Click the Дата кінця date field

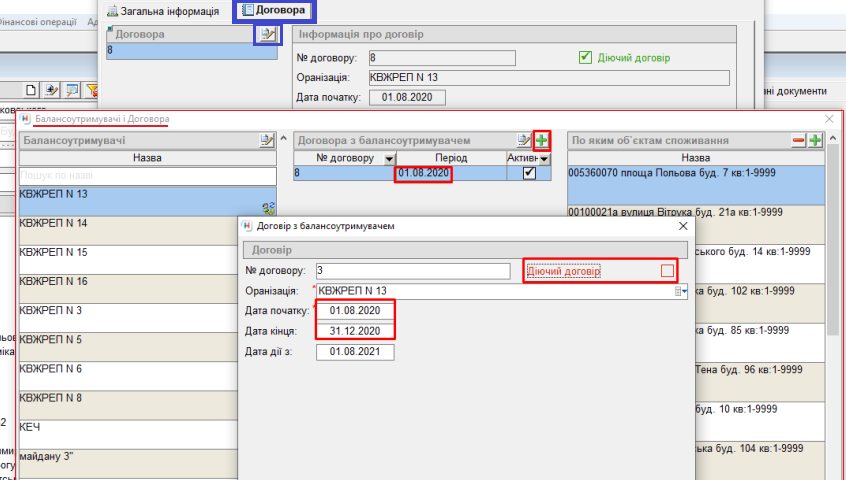pos(355,331)
